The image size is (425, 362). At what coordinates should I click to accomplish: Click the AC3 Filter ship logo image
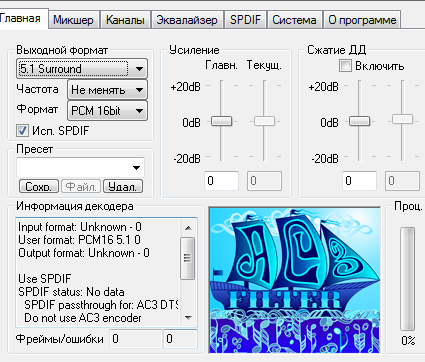295,280
